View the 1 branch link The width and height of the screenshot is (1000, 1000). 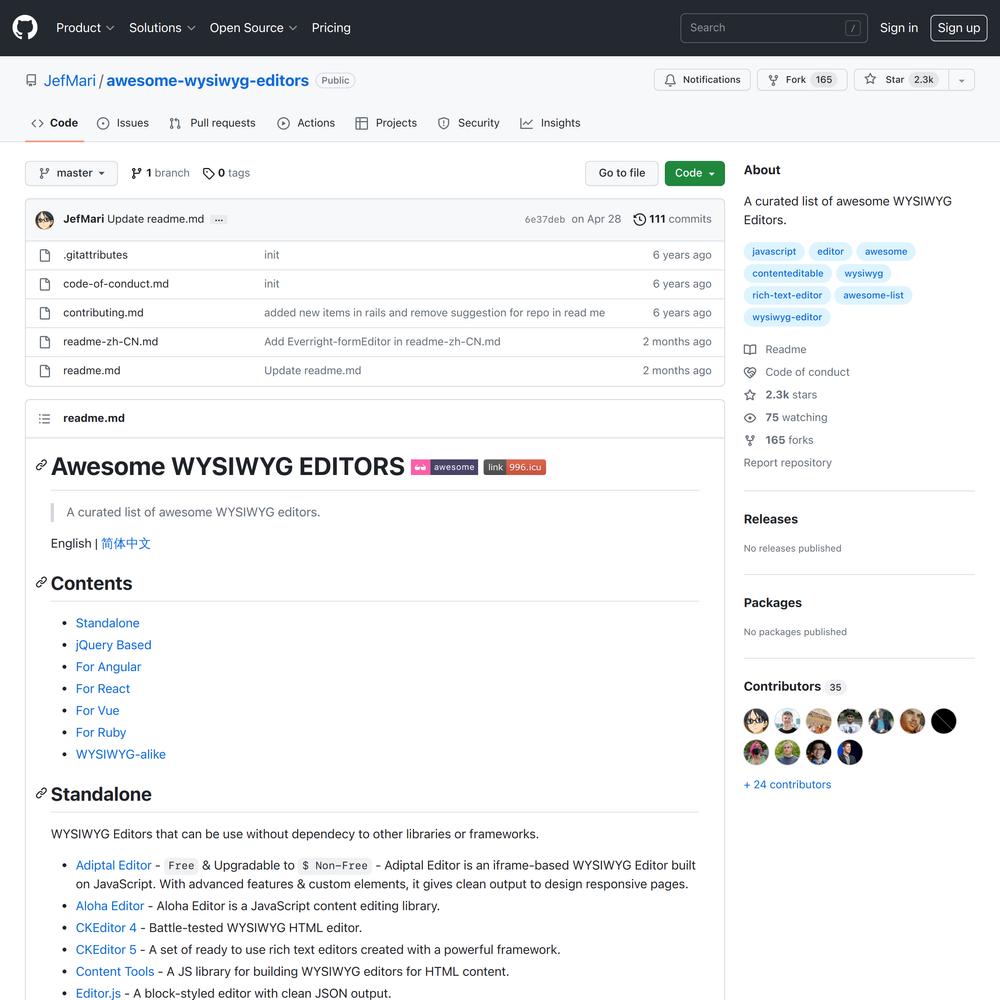[160, 173]
